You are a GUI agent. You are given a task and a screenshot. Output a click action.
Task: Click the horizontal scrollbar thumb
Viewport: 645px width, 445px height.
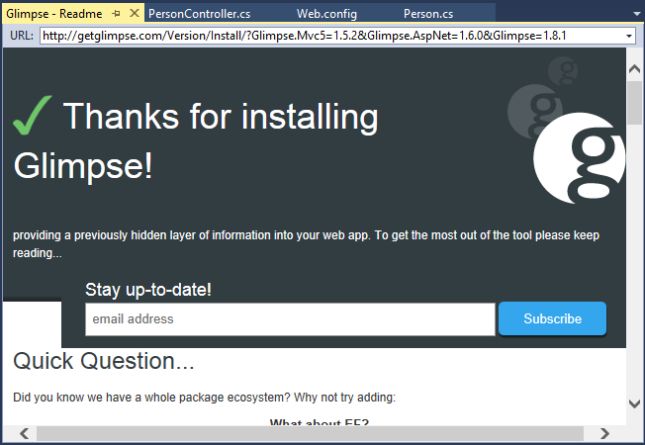pyautogui.click(x=310, y=433)
